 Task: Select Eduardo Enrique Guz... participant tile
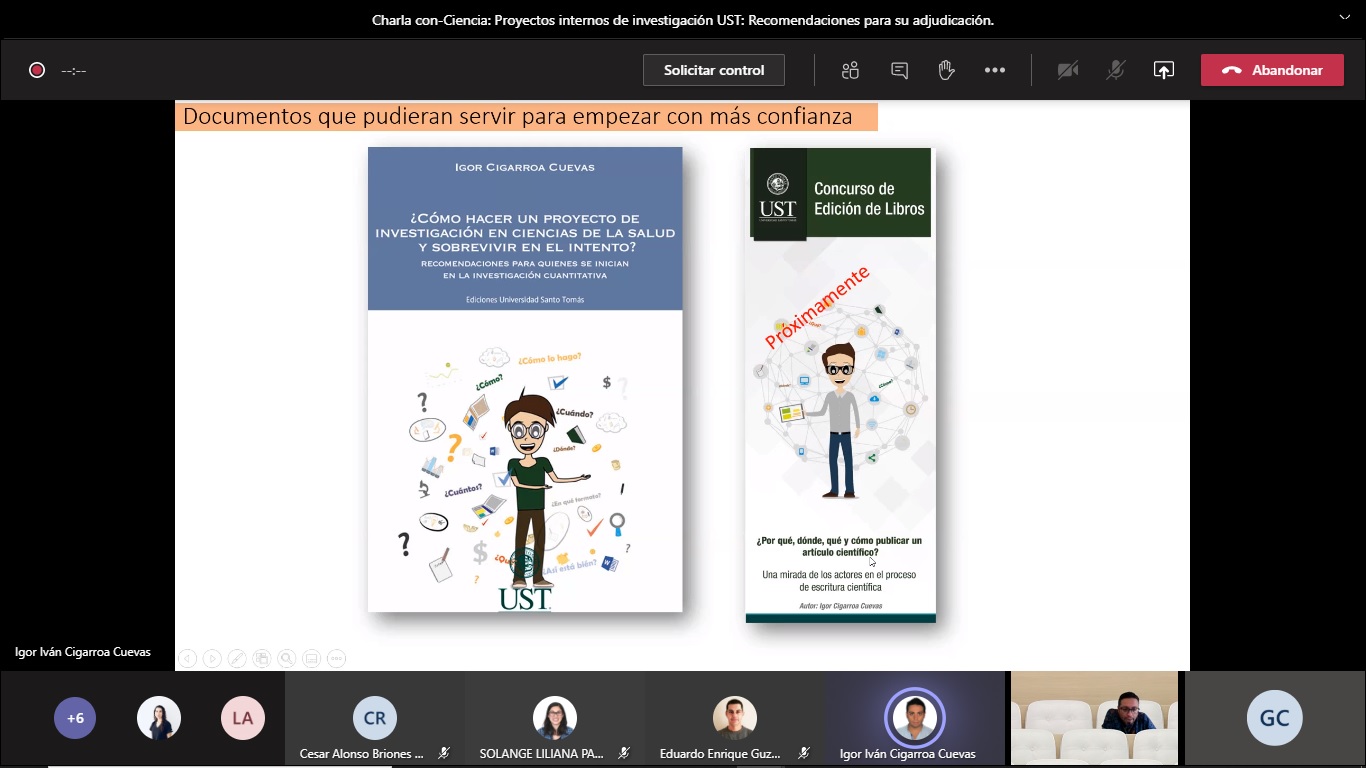pyautogui.click(x=735, y=718)
